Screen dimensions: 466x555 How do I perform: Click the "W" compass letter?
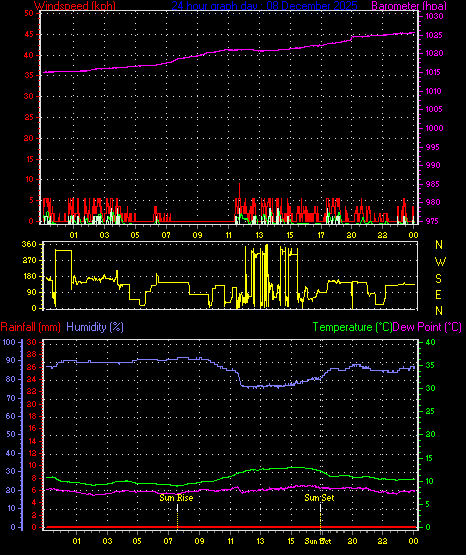click(x=440, y=262)
